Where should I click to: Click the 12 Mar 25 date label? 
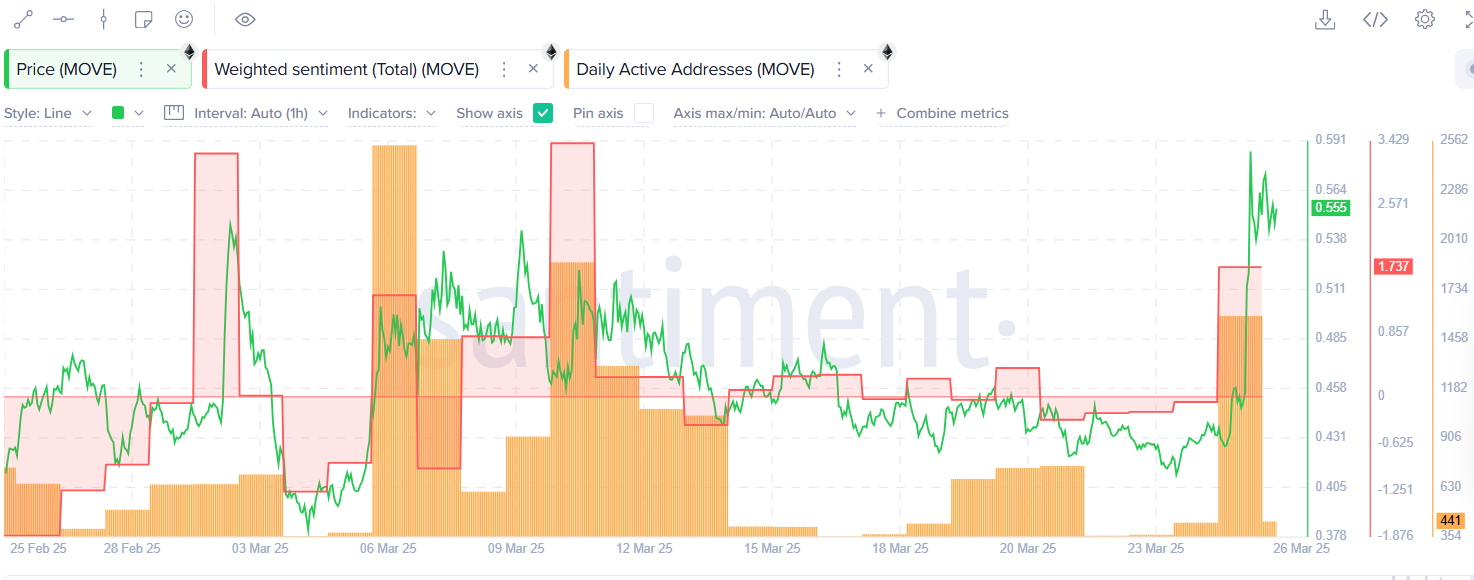(x=645, y=548)
